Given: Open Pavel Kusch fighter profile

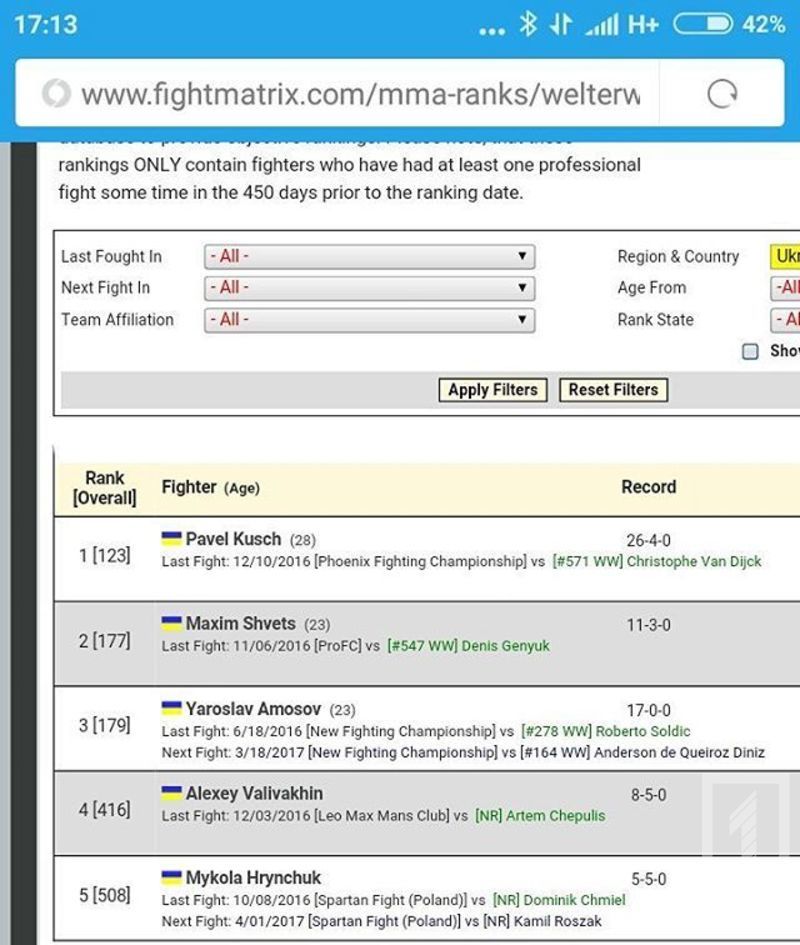Looking at the screenshot, I should tap(233, 539).
